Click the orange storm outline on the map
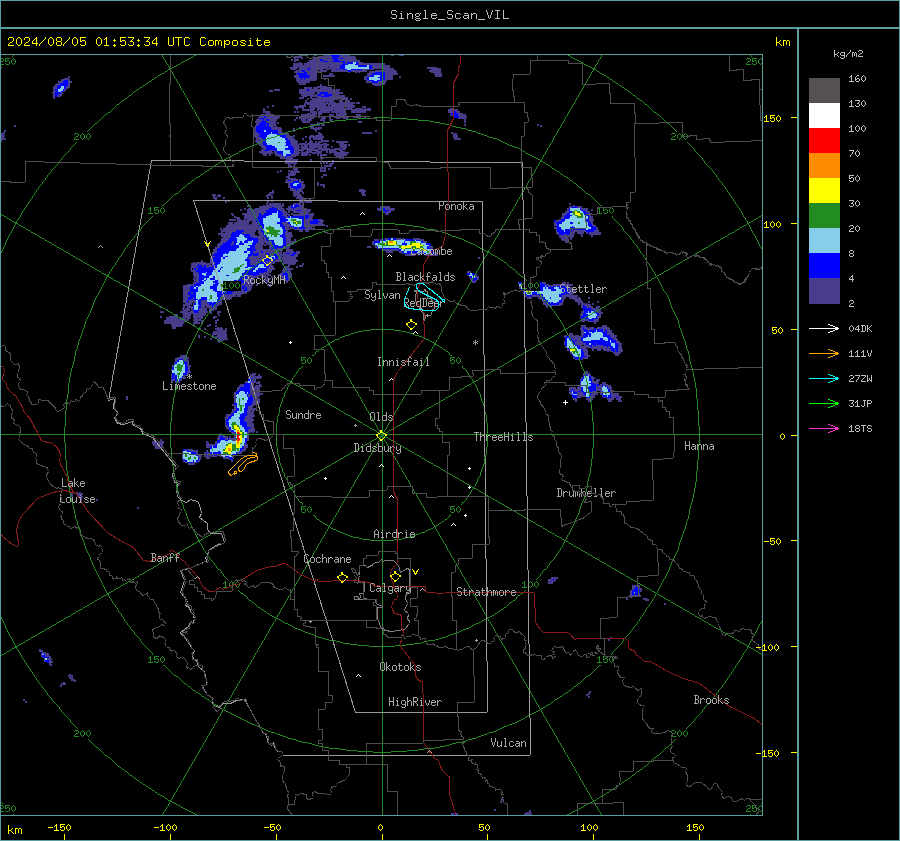 (243, 464)
